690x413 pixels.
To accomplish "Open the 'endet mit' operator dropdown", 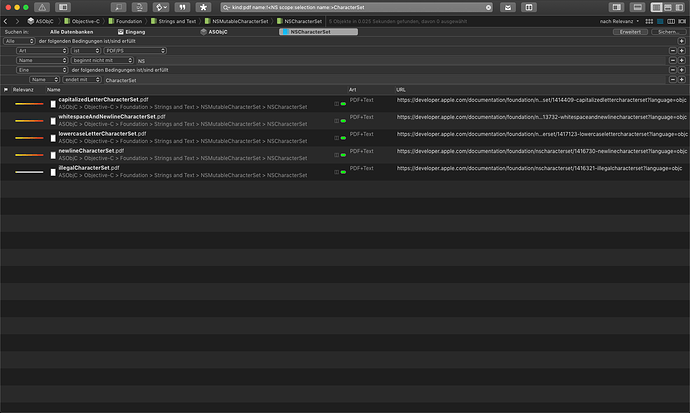I will [x=82, y=80].
